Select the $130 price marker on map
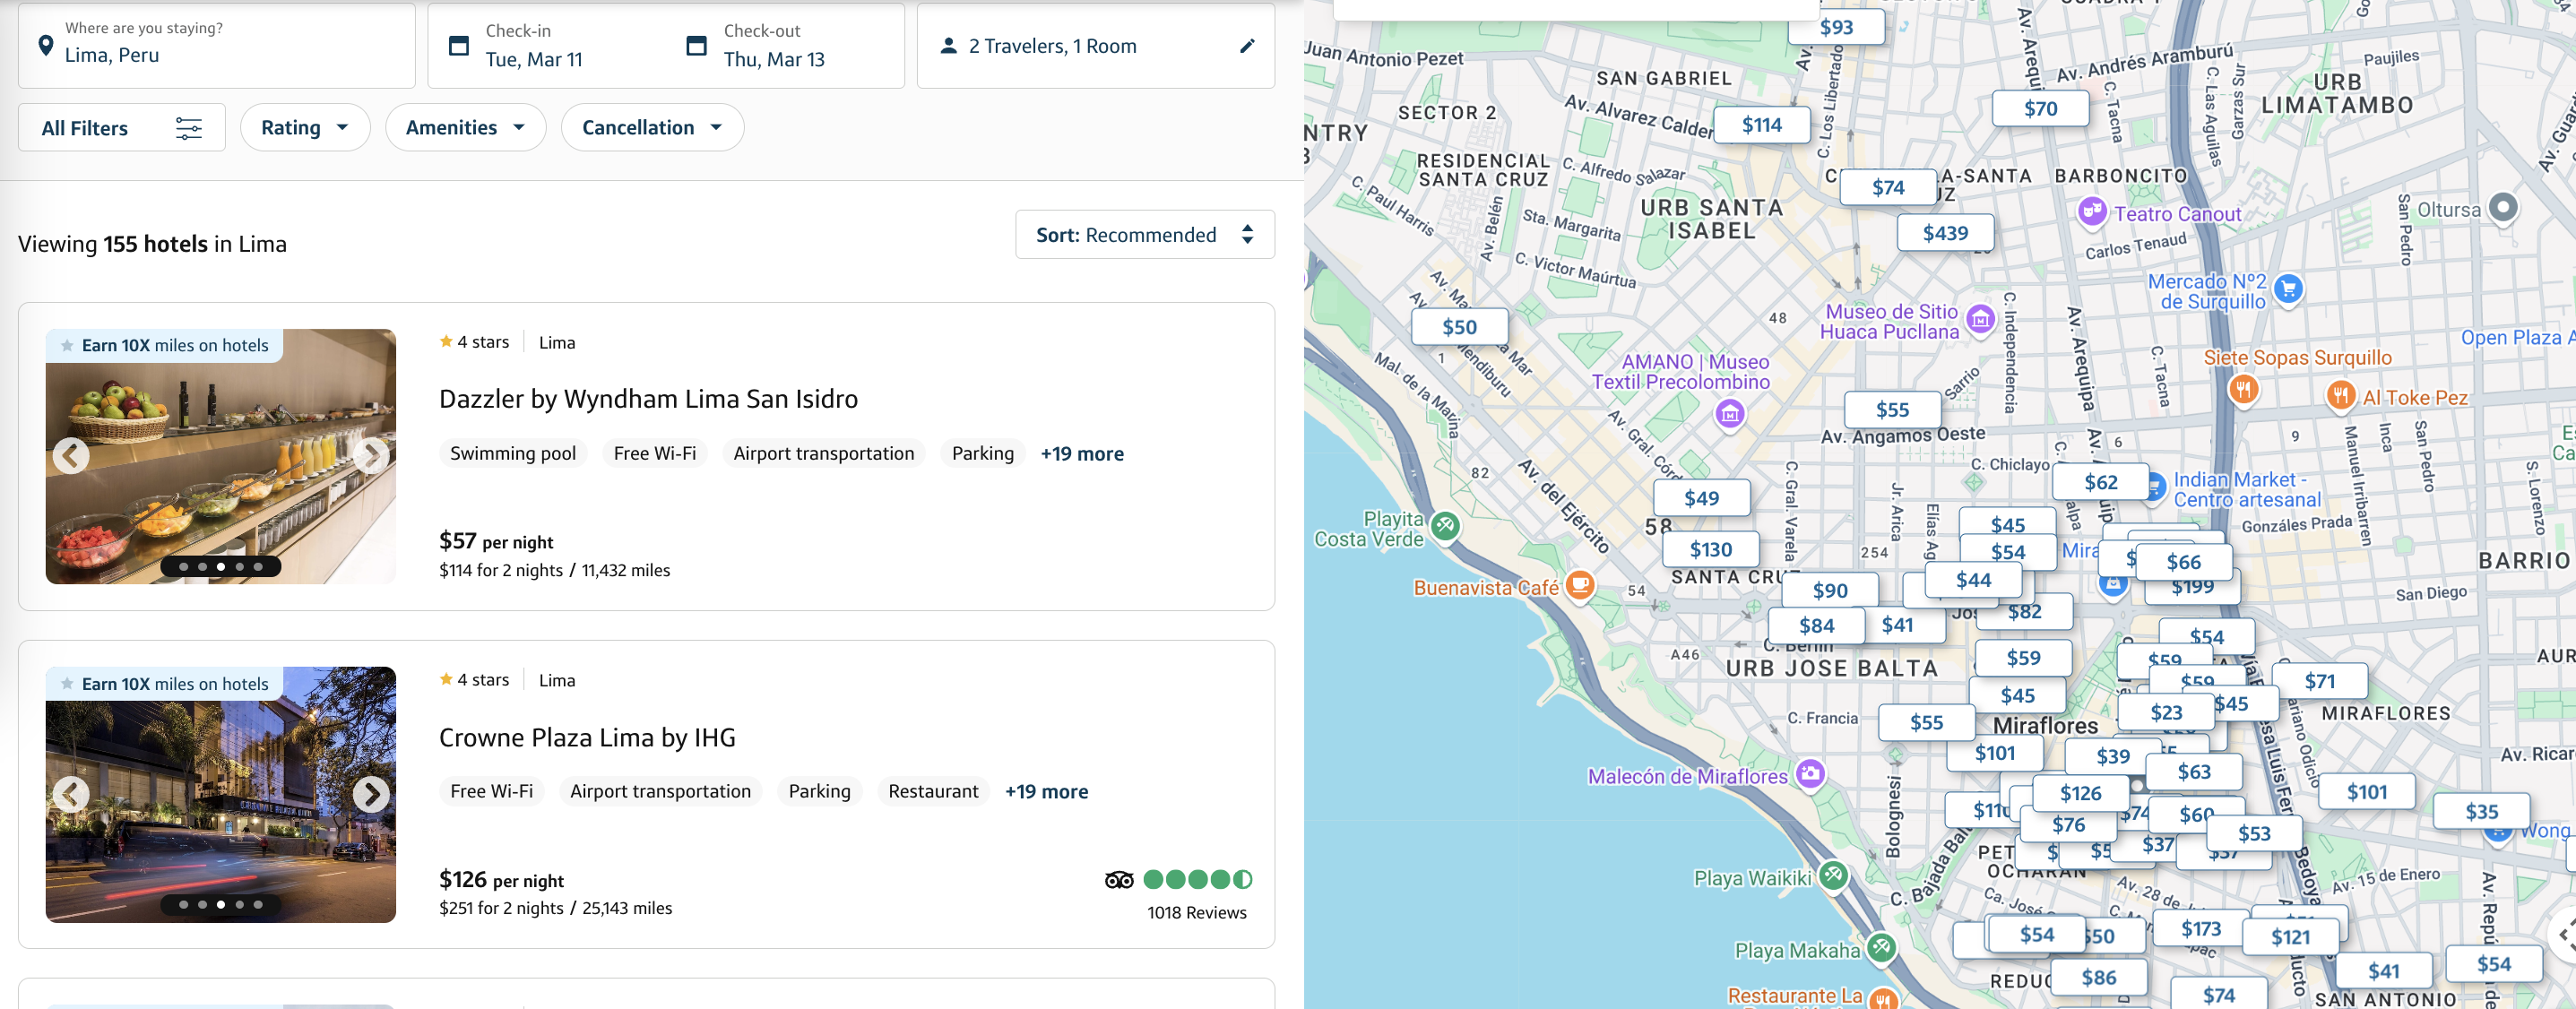 point(1710,550)
